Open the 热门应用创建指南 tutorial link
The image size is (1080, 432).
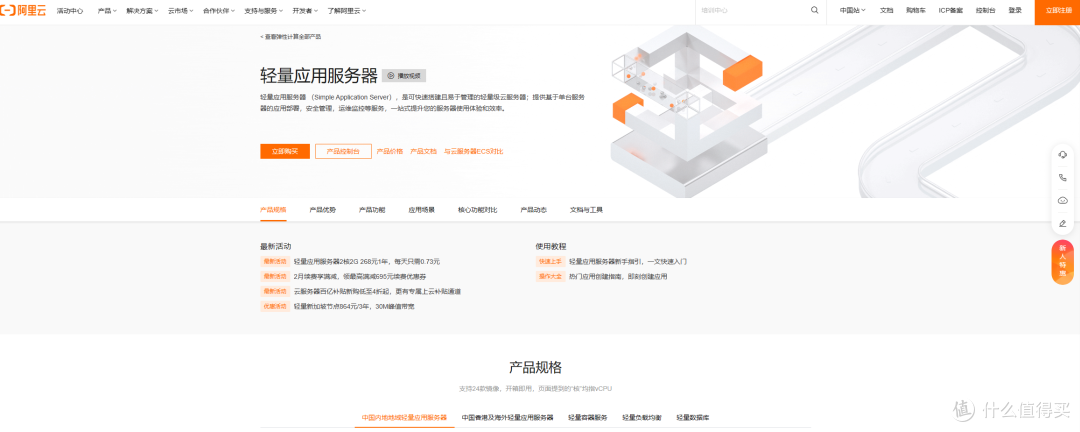[618, 276]
